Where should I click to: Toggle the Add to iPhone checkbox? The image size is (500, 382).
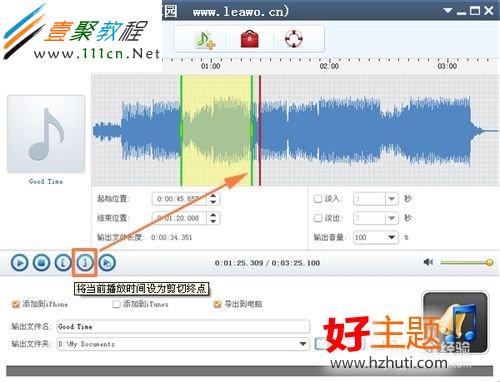[x=15, y=304]
